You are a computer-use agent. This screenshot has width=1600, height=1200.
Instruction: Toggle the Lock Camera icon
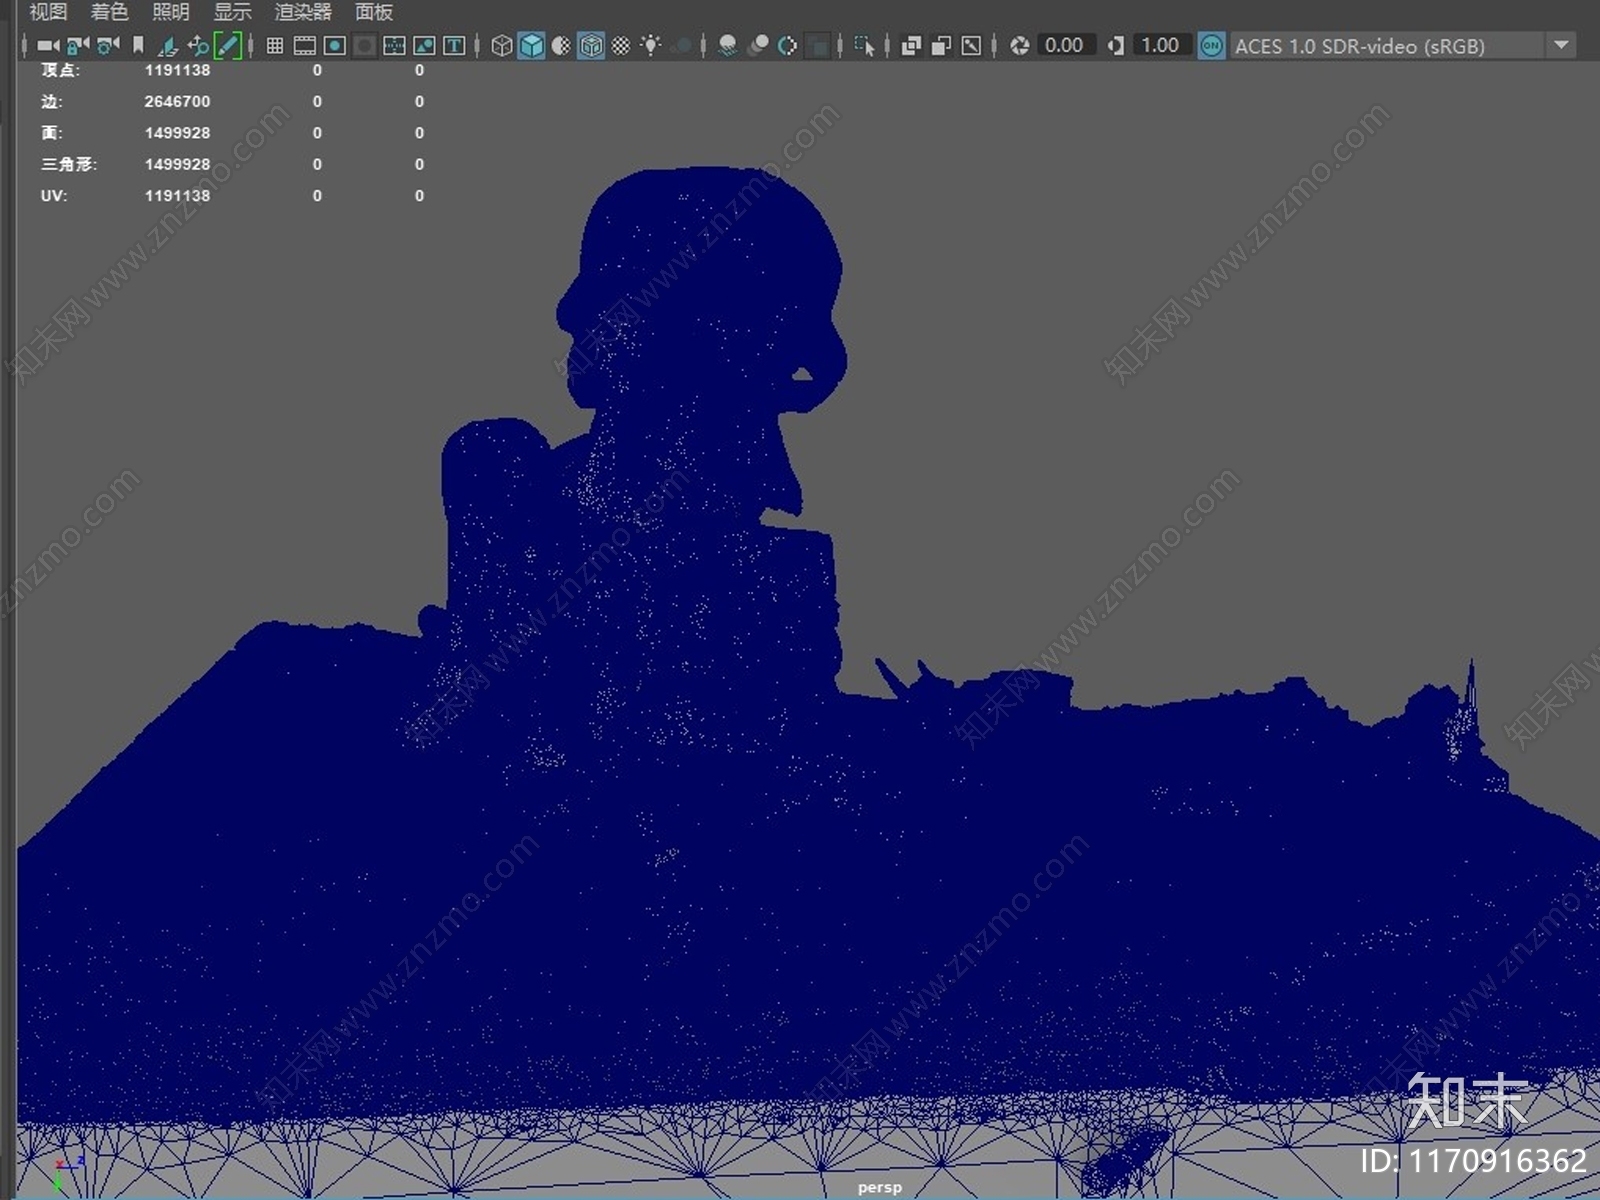coord(77,45)
